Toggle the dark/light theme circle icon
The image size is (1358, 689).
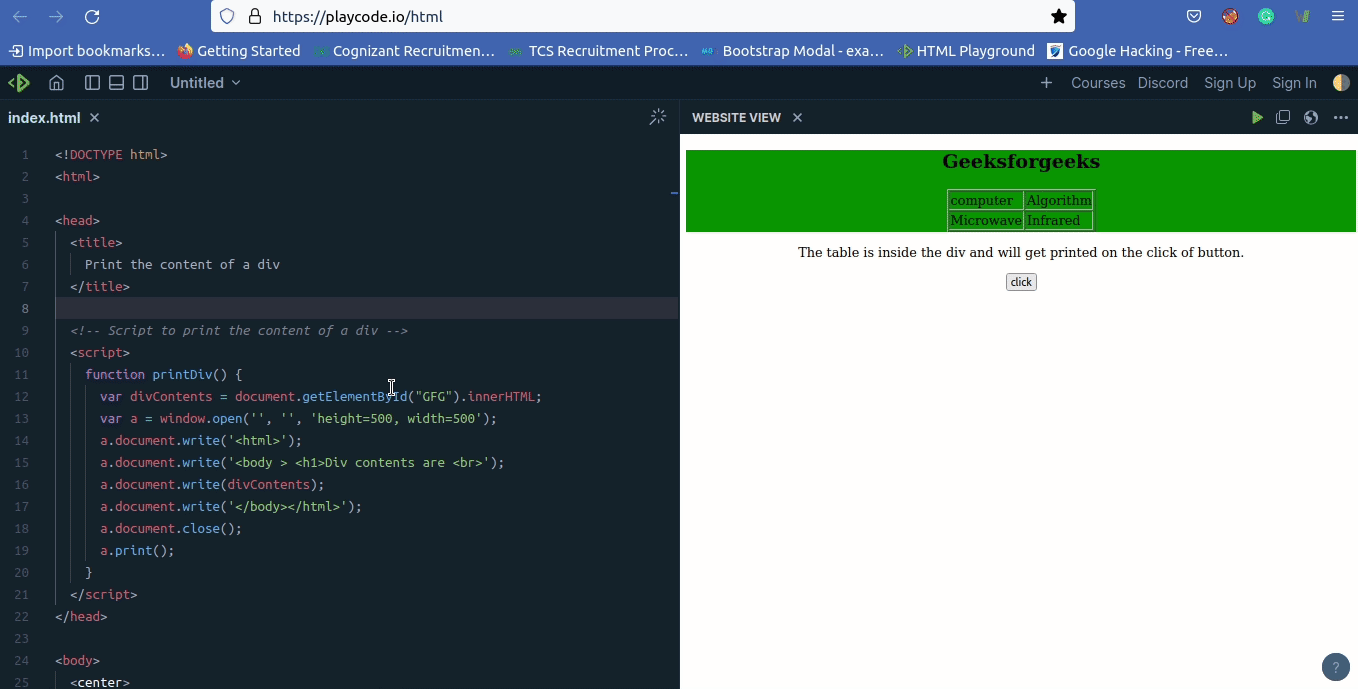pyautogui.click(x=1341, y=83)
